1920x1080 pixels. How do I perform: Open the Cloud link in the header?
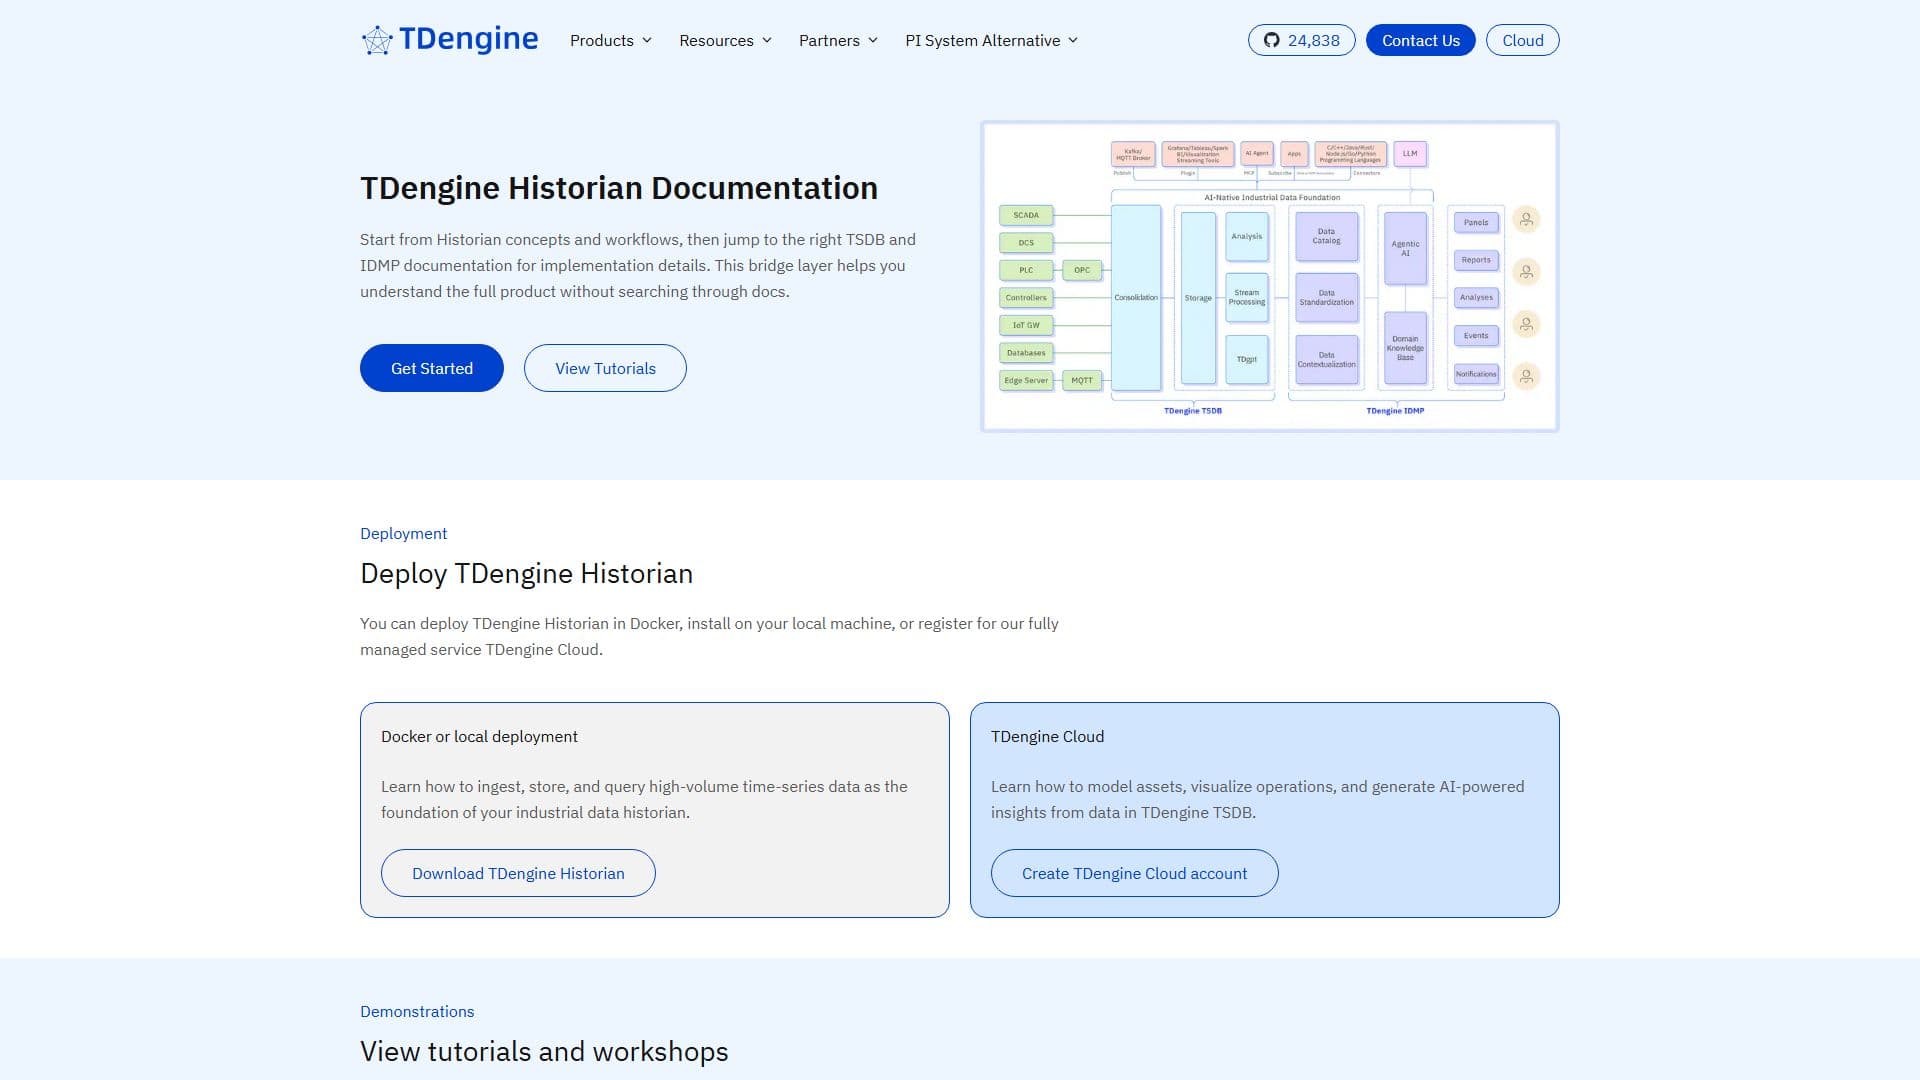pos(1522,40)
